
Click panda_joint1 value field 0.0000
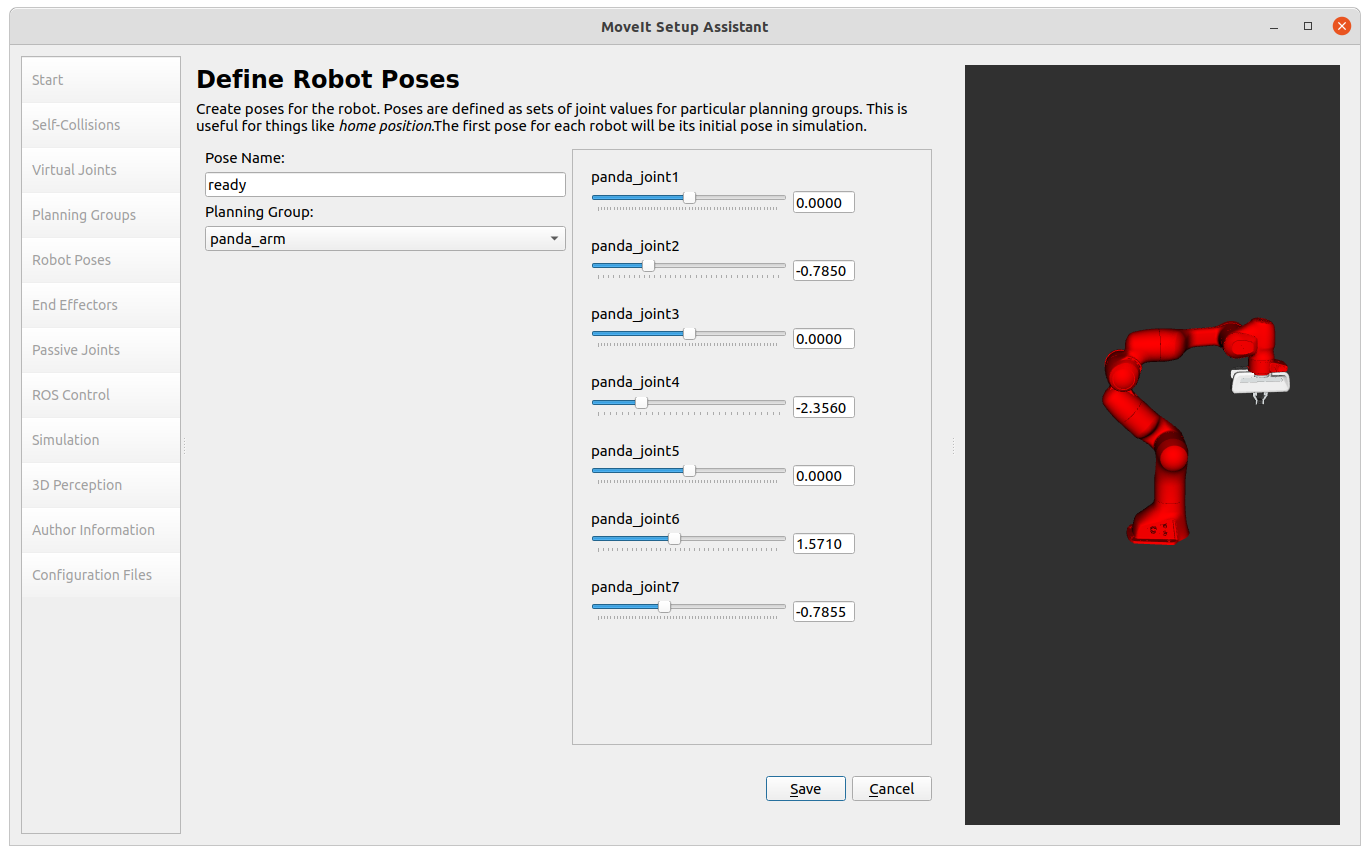pos(824,203)
